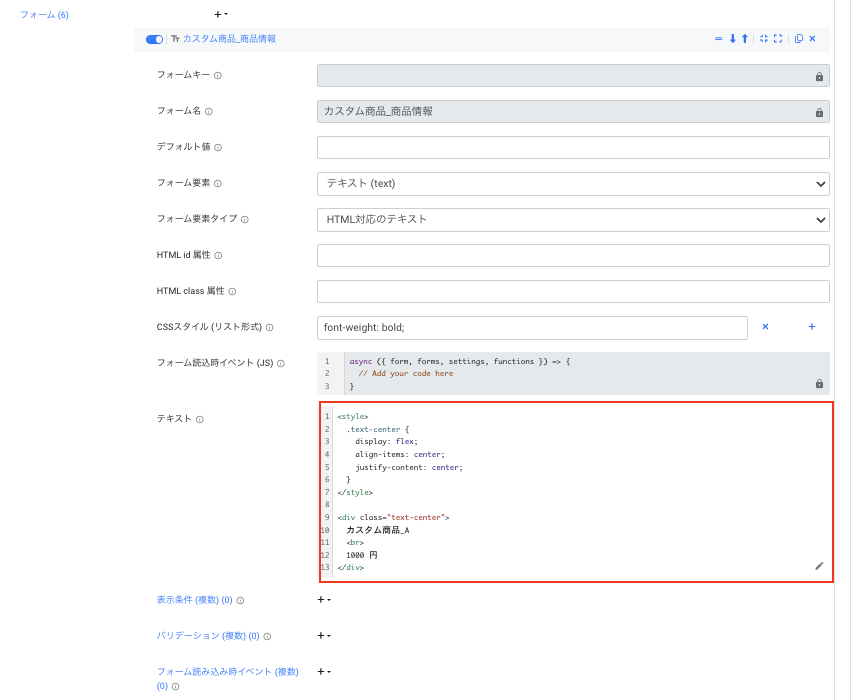Click the 1000 円 line in テキスト editor

[x=362, y=555]
